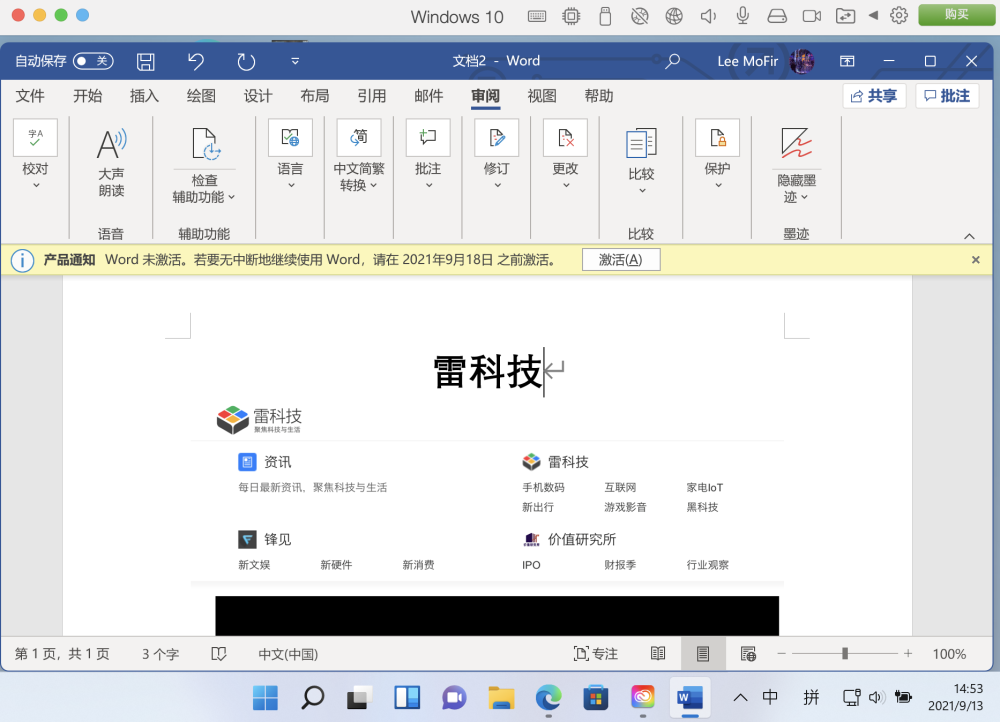The height and width of the screenshot is (722, 1000).
Task: Open the Check Accessibility (检查辅助功能) tool
Action: point(204,146)
